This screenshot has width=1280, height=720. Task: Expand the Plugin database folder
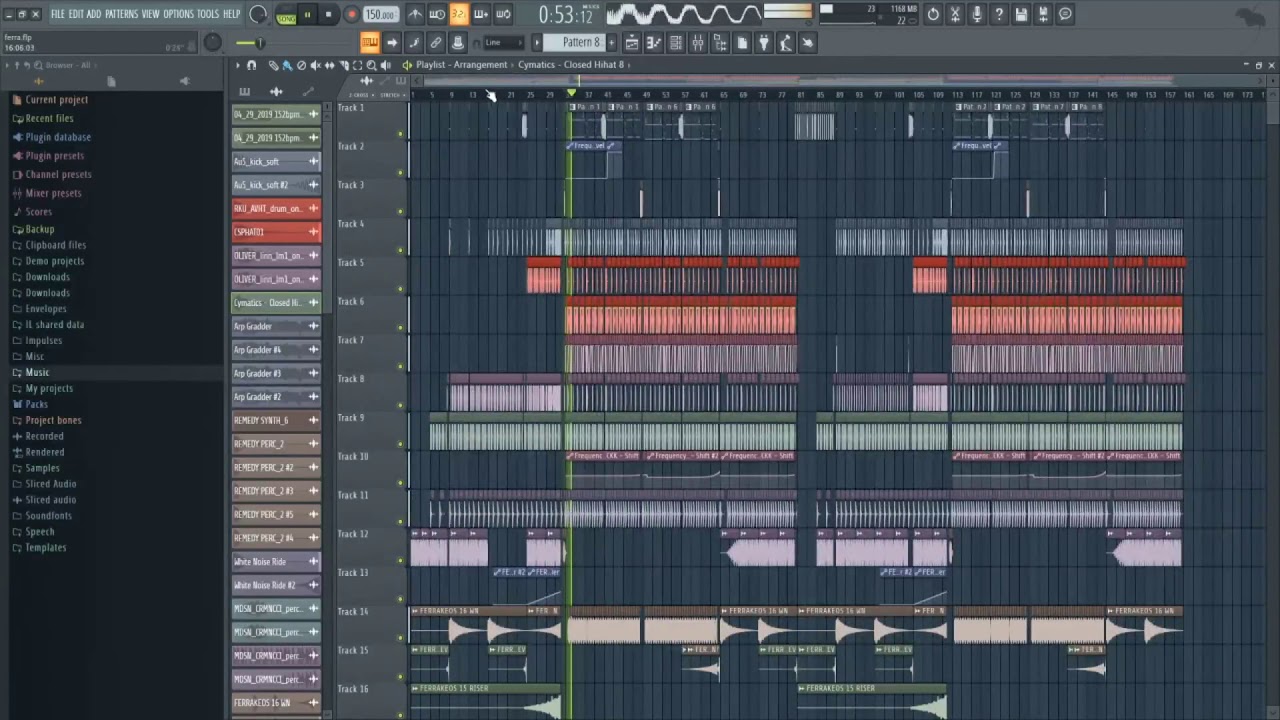pos(58,137)
